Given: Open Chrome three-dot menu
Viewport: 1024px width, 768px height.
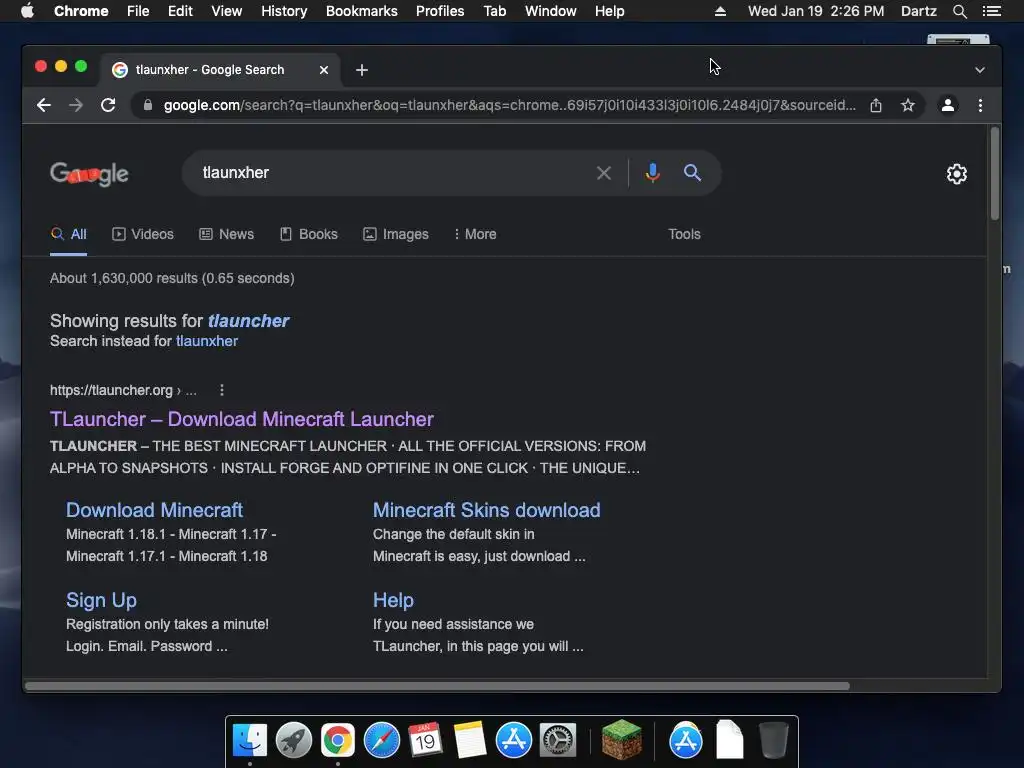Looking at the screenshot, I should point(980,105).
